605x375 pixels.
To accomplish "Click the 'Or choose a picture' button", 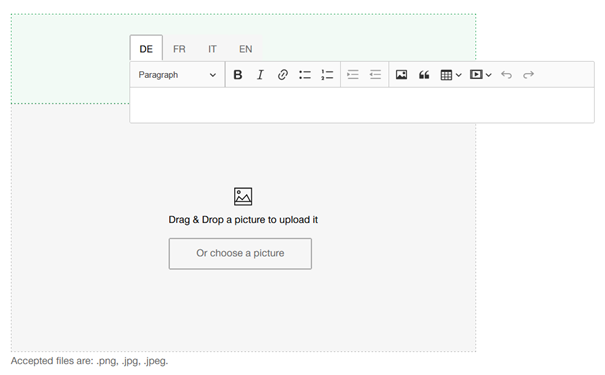I will pyautogui.click(x=240, y=253).
